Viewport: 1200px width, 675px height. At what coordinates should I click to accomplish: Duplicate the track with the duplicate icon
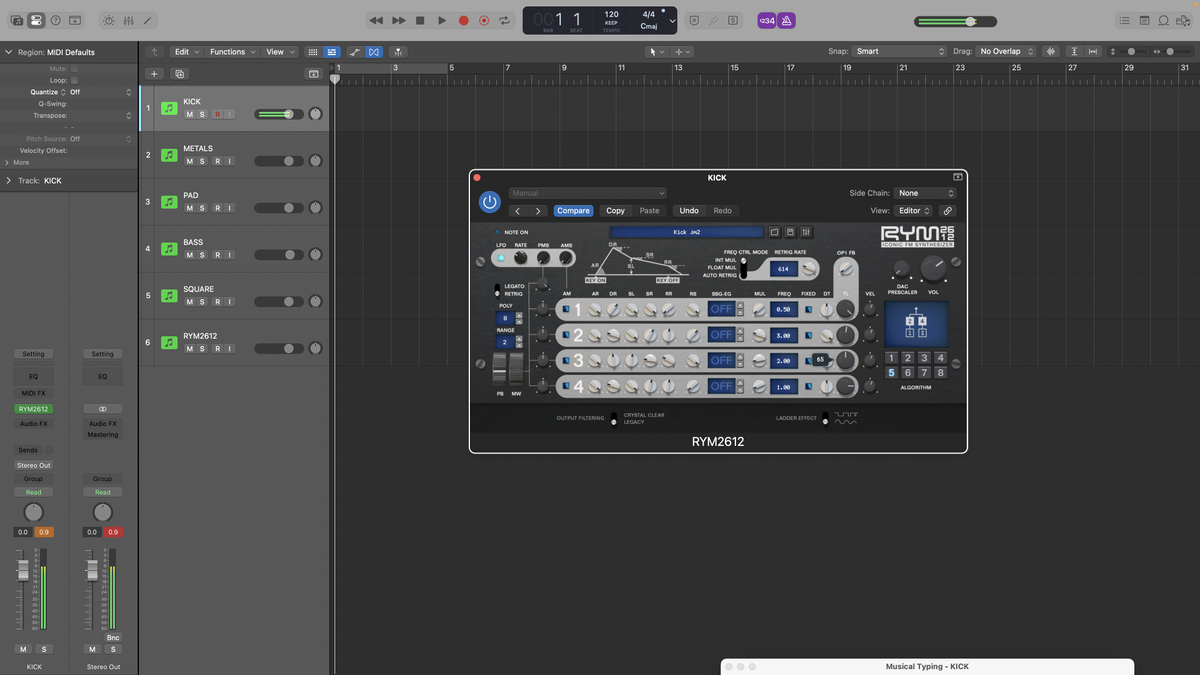coord(180,73)
